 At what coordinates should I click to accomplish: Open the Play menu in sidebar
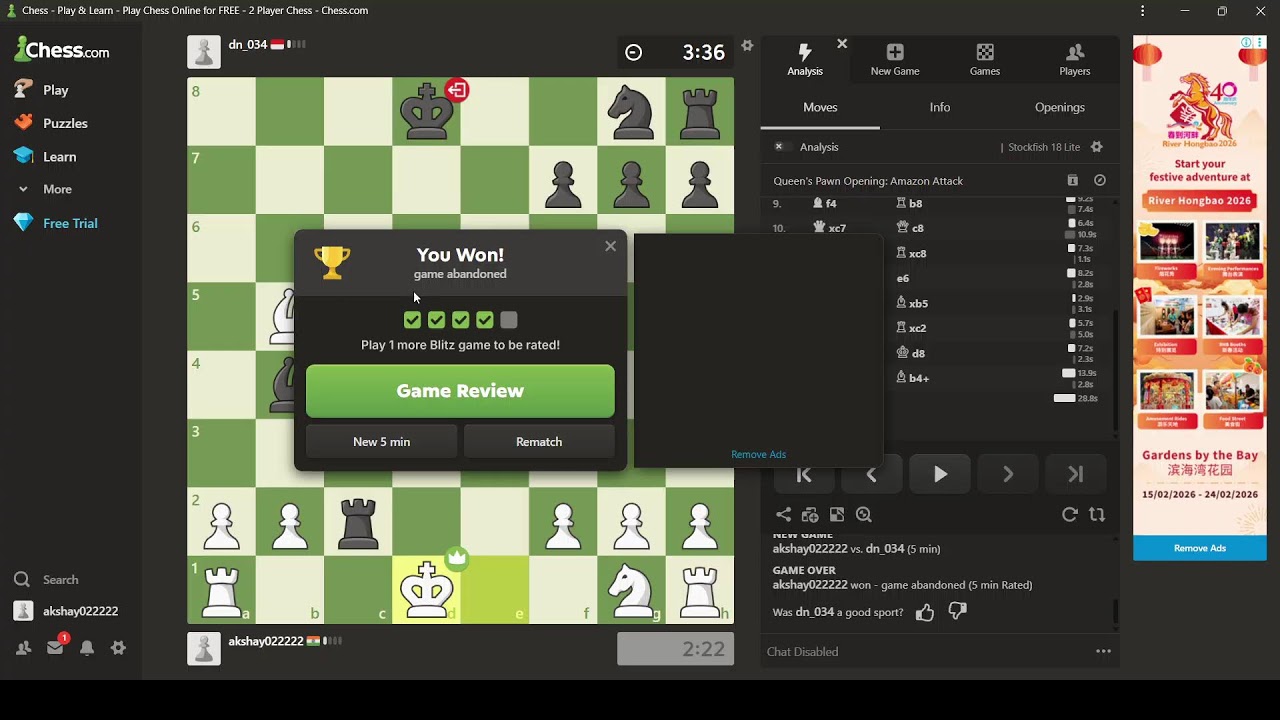tap(42, 90)
